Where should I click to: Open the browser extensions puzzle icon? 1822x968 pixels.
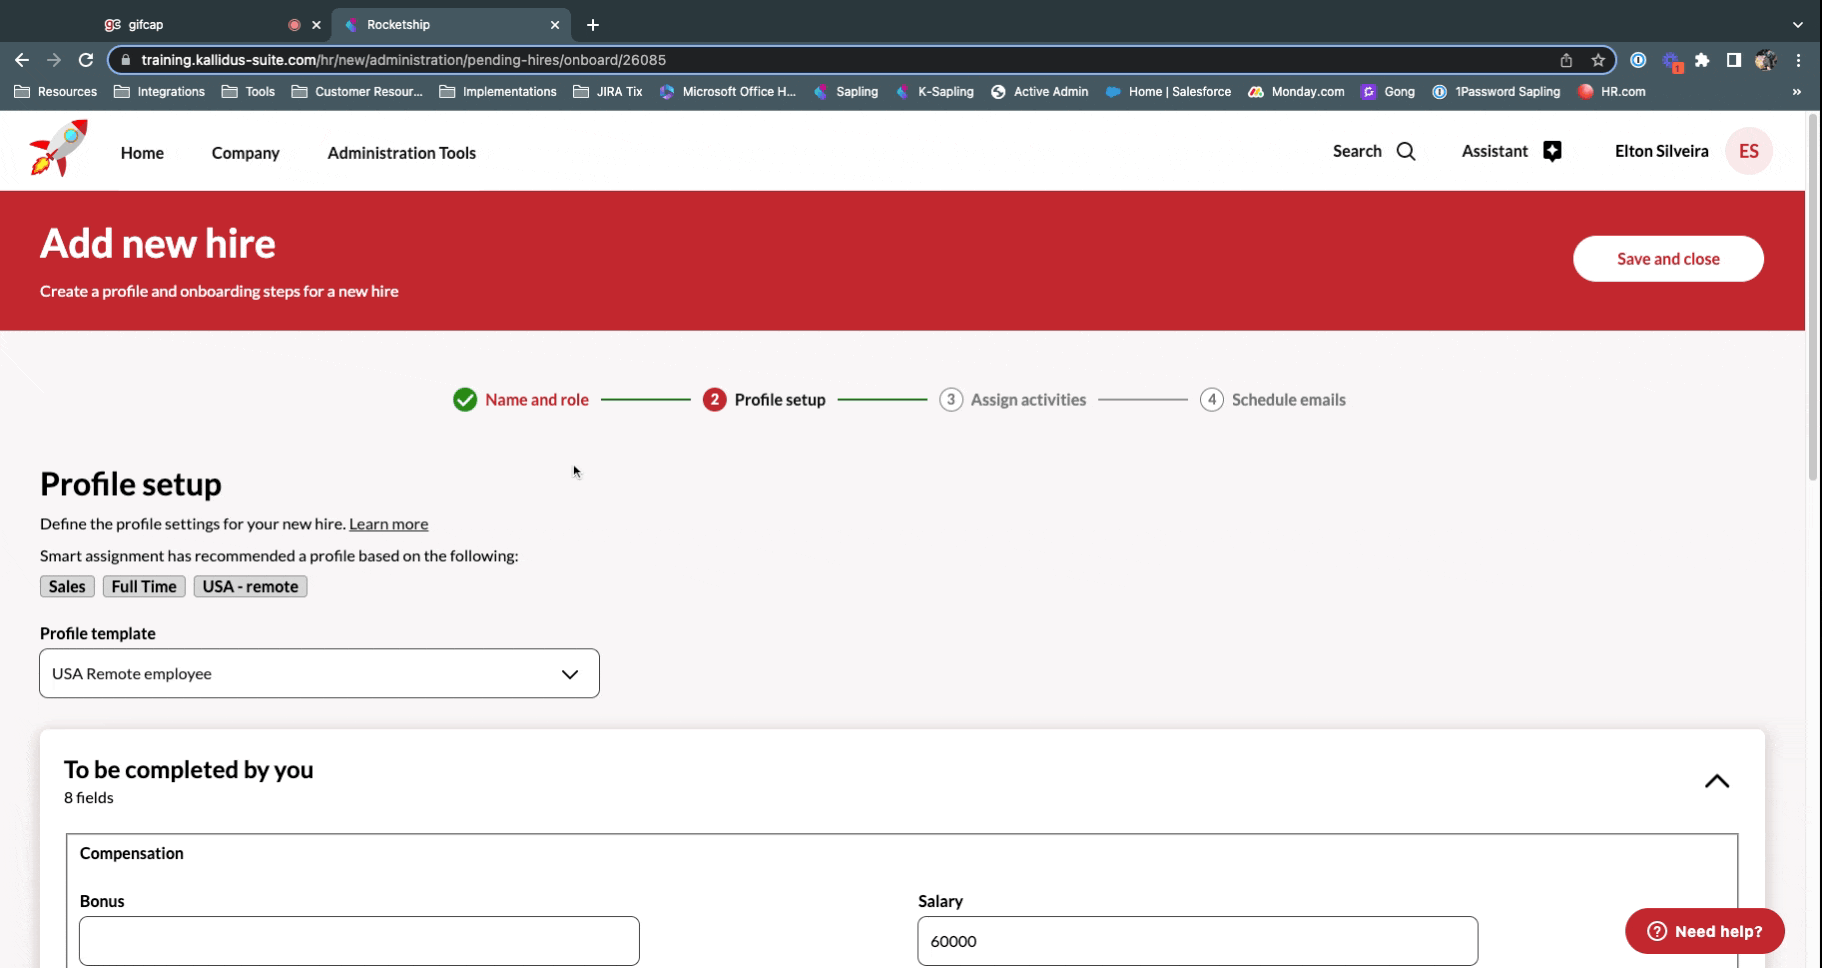pos(1702,60)
